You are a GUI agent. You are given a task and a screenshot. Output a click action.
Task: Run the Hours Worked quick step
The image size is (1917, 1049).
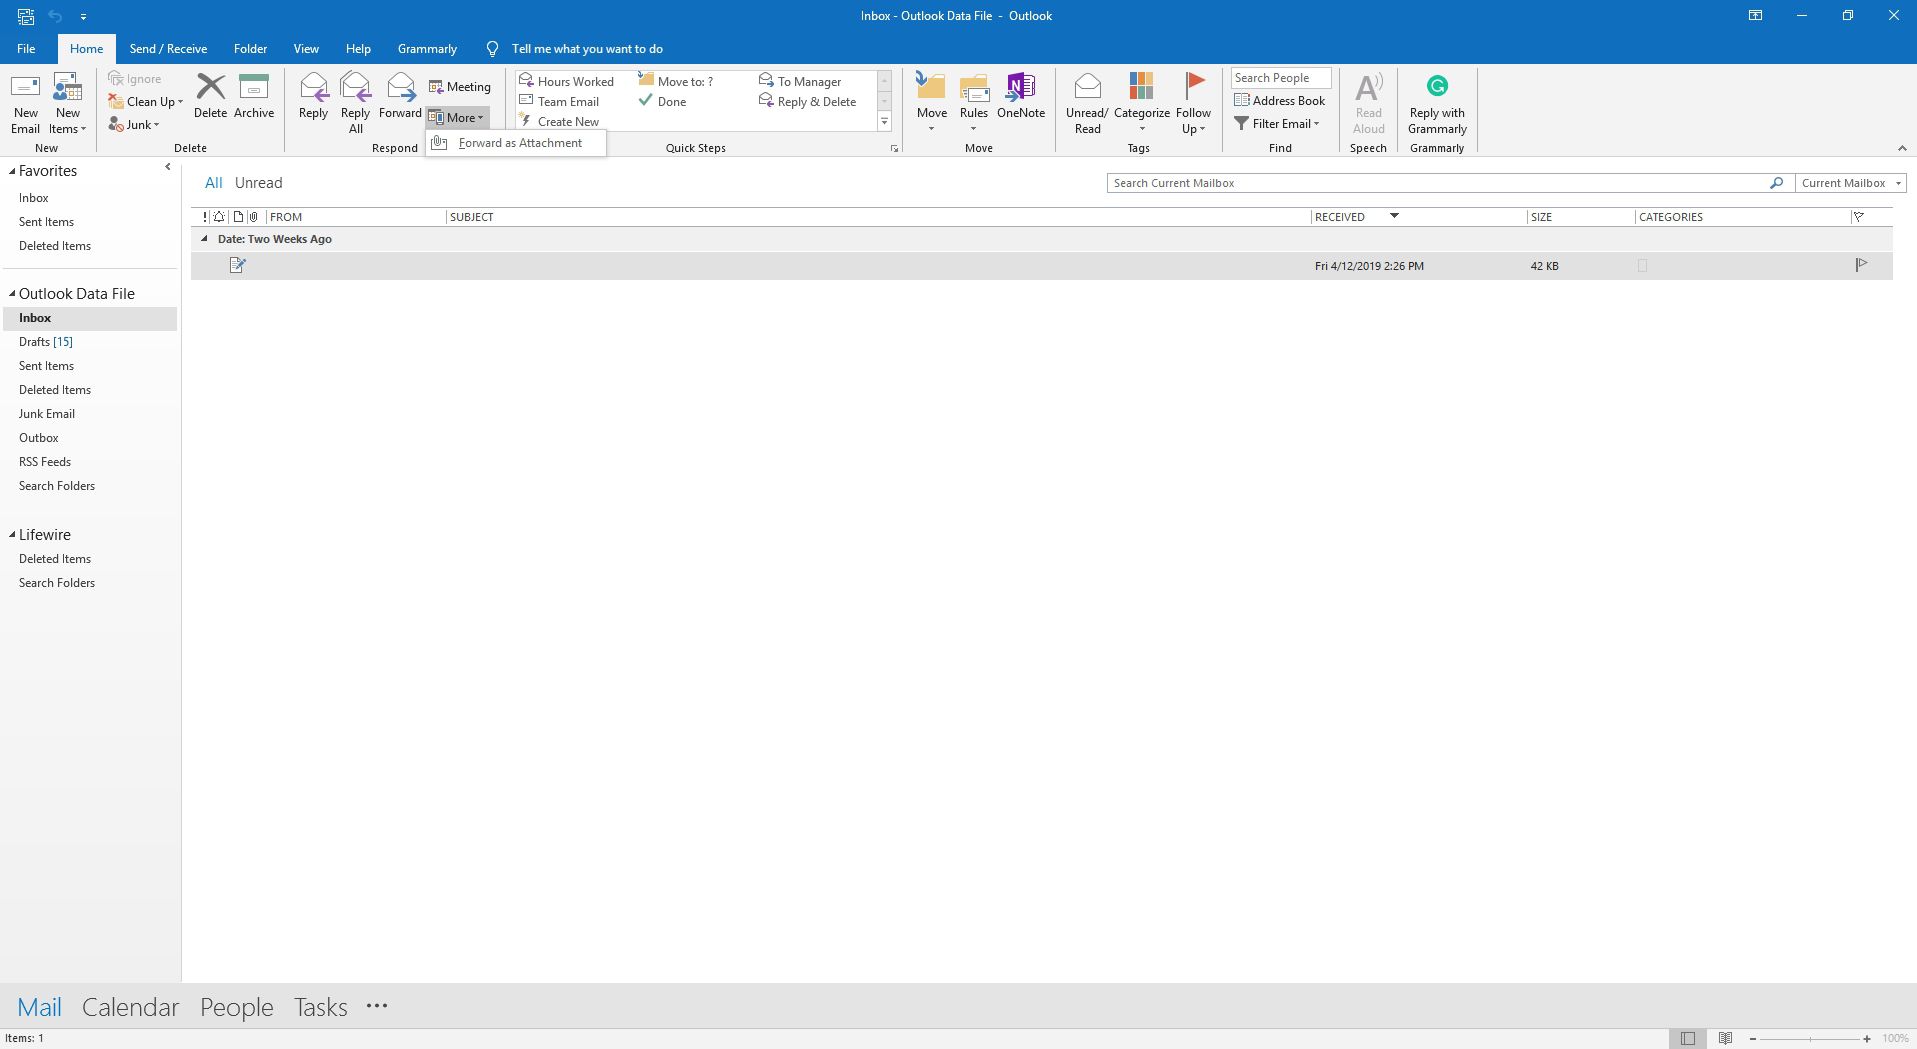click(x=566, y=81)
